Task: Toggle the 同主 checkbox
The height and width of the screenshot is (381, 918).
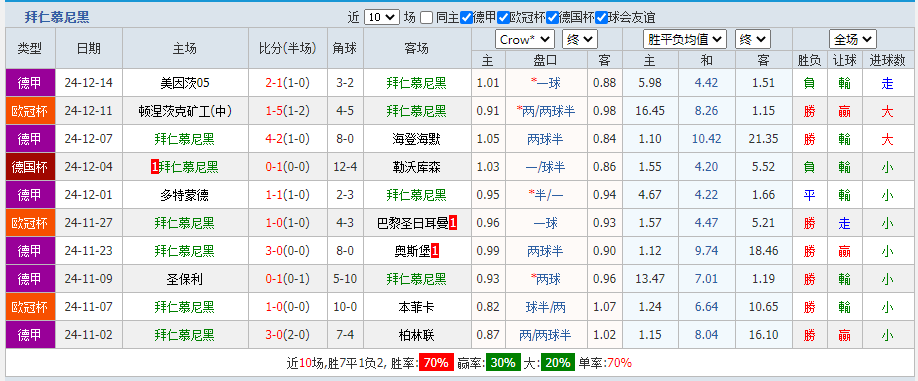Action: [427, 18]
